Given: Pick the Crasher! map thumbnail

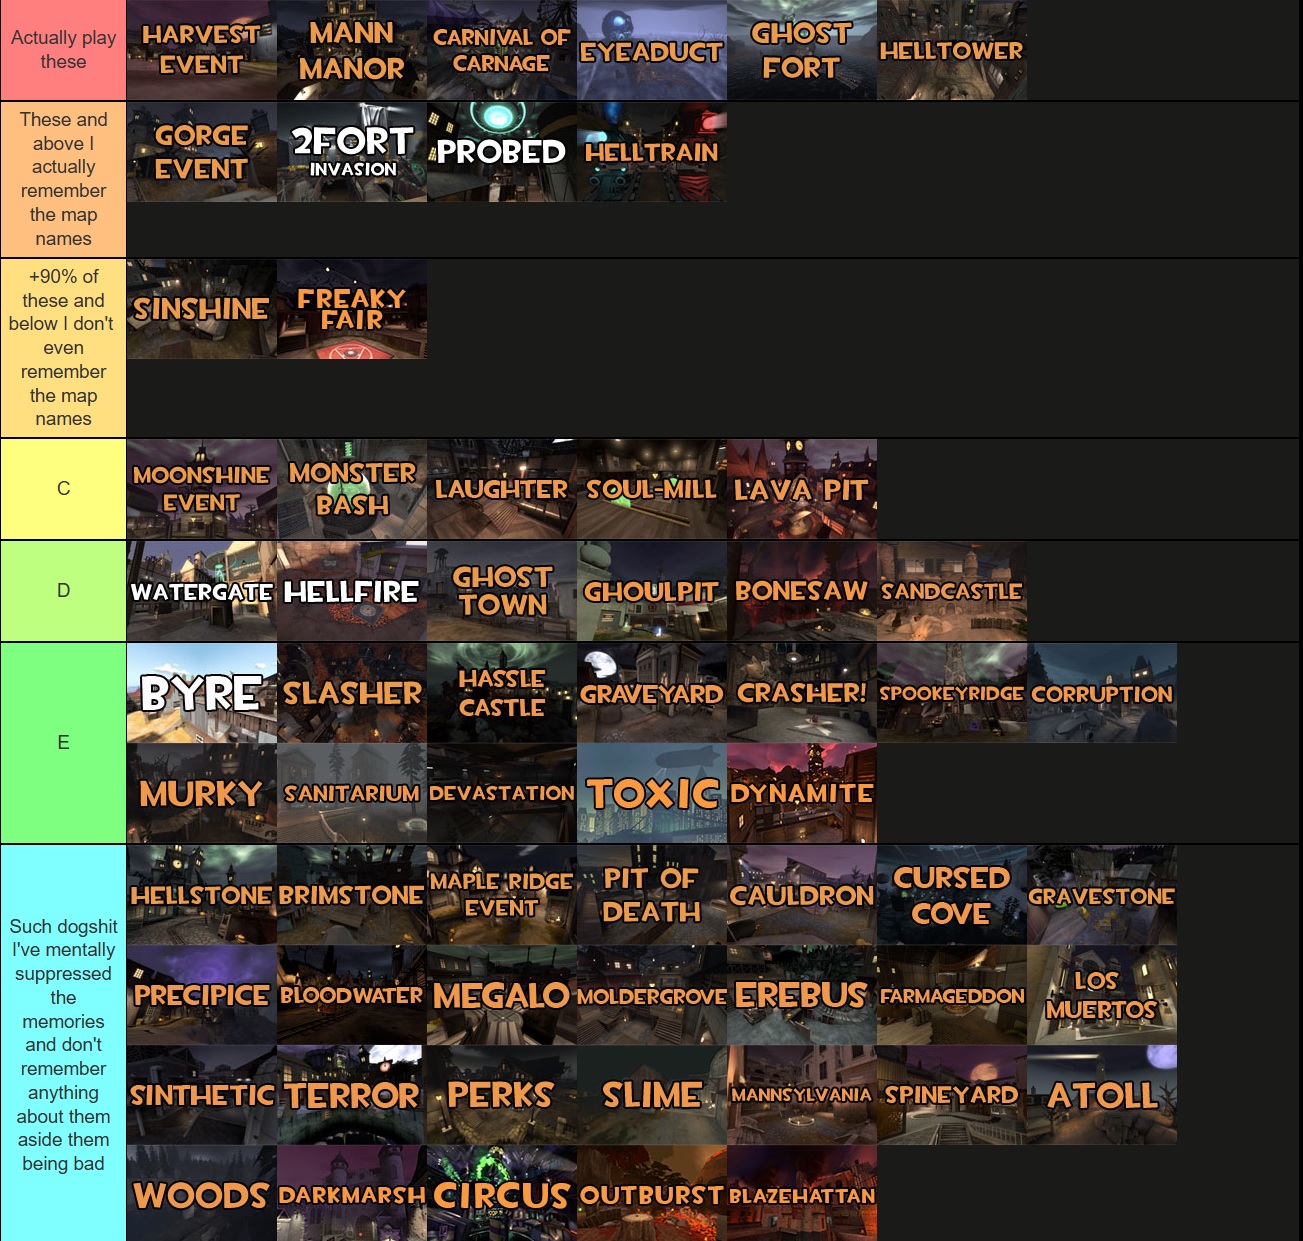Looking at the screenshot, I should (802, 693).
